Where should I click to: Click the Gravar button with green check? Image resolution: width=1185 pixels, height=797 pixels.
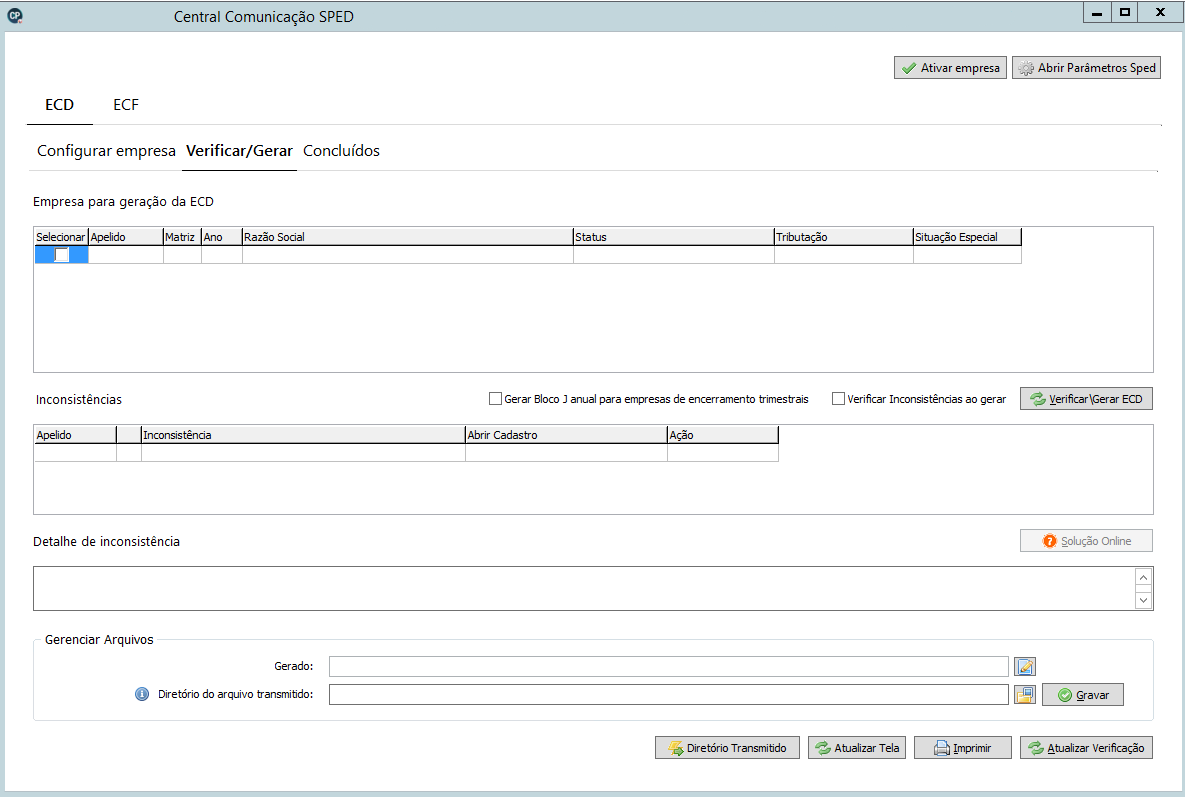(x=1082, y=695)
